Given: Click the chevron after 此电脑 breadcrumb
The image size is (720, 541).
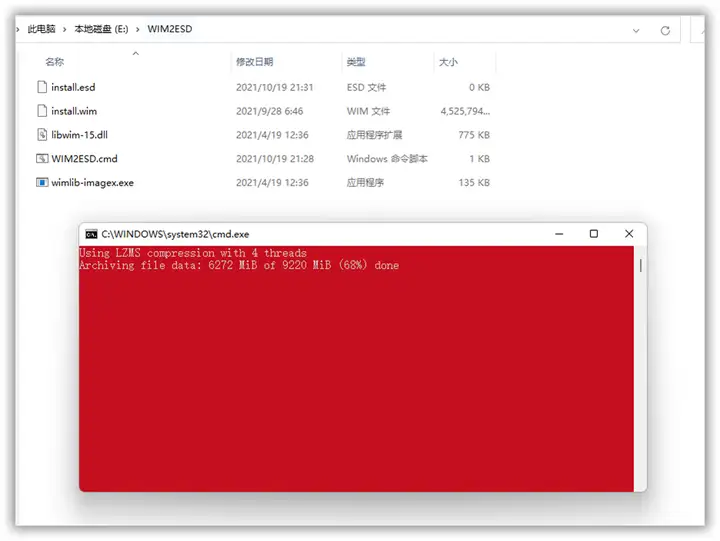Looking at the screenshot, I should click(65, 29).
